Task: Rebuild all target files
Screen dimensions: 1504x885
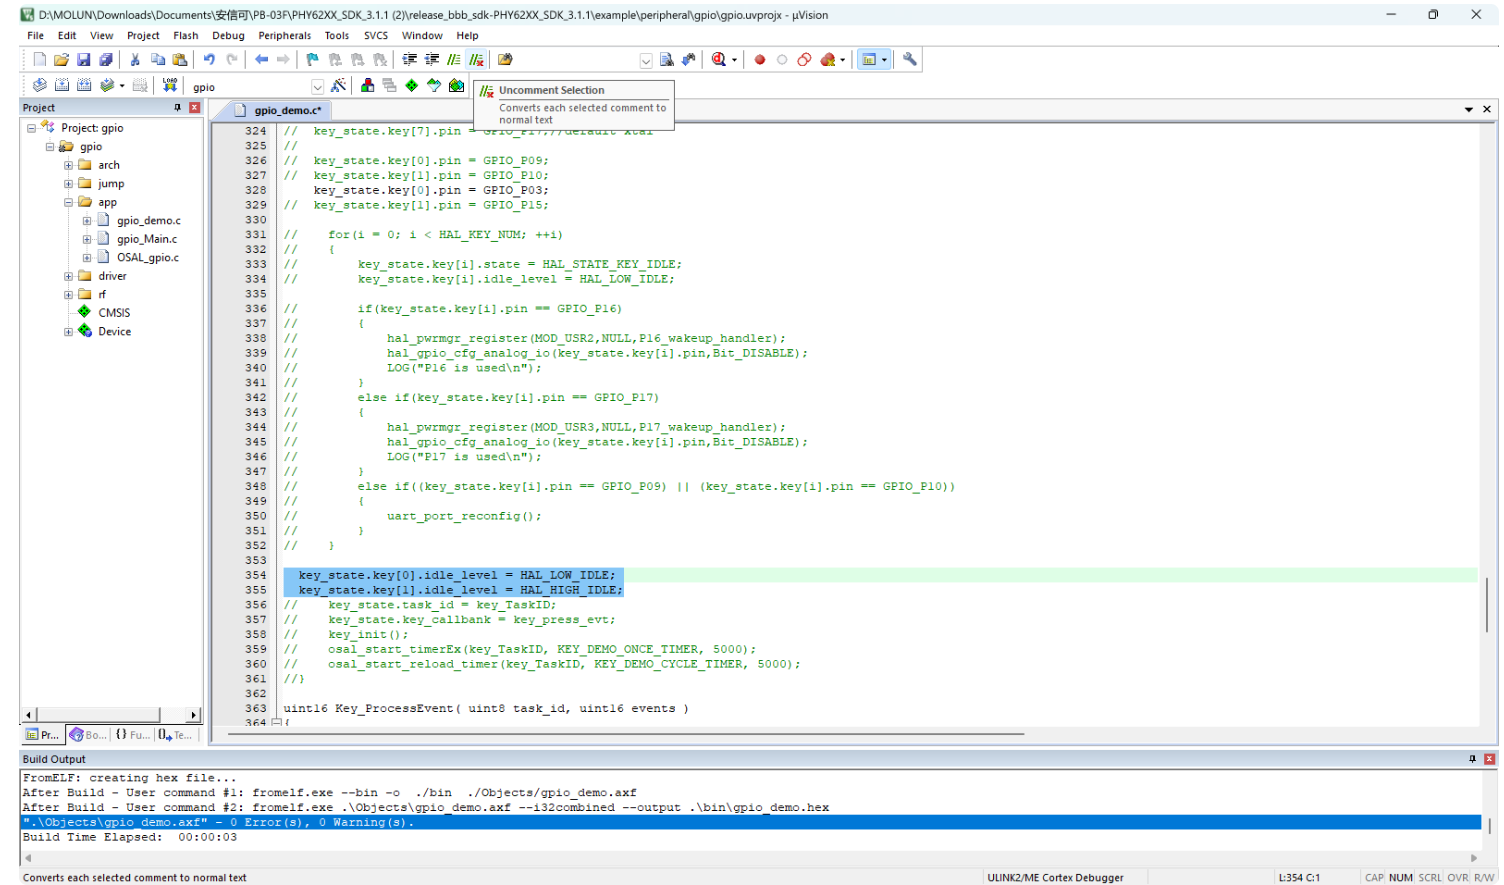Action: pos(84,86)
